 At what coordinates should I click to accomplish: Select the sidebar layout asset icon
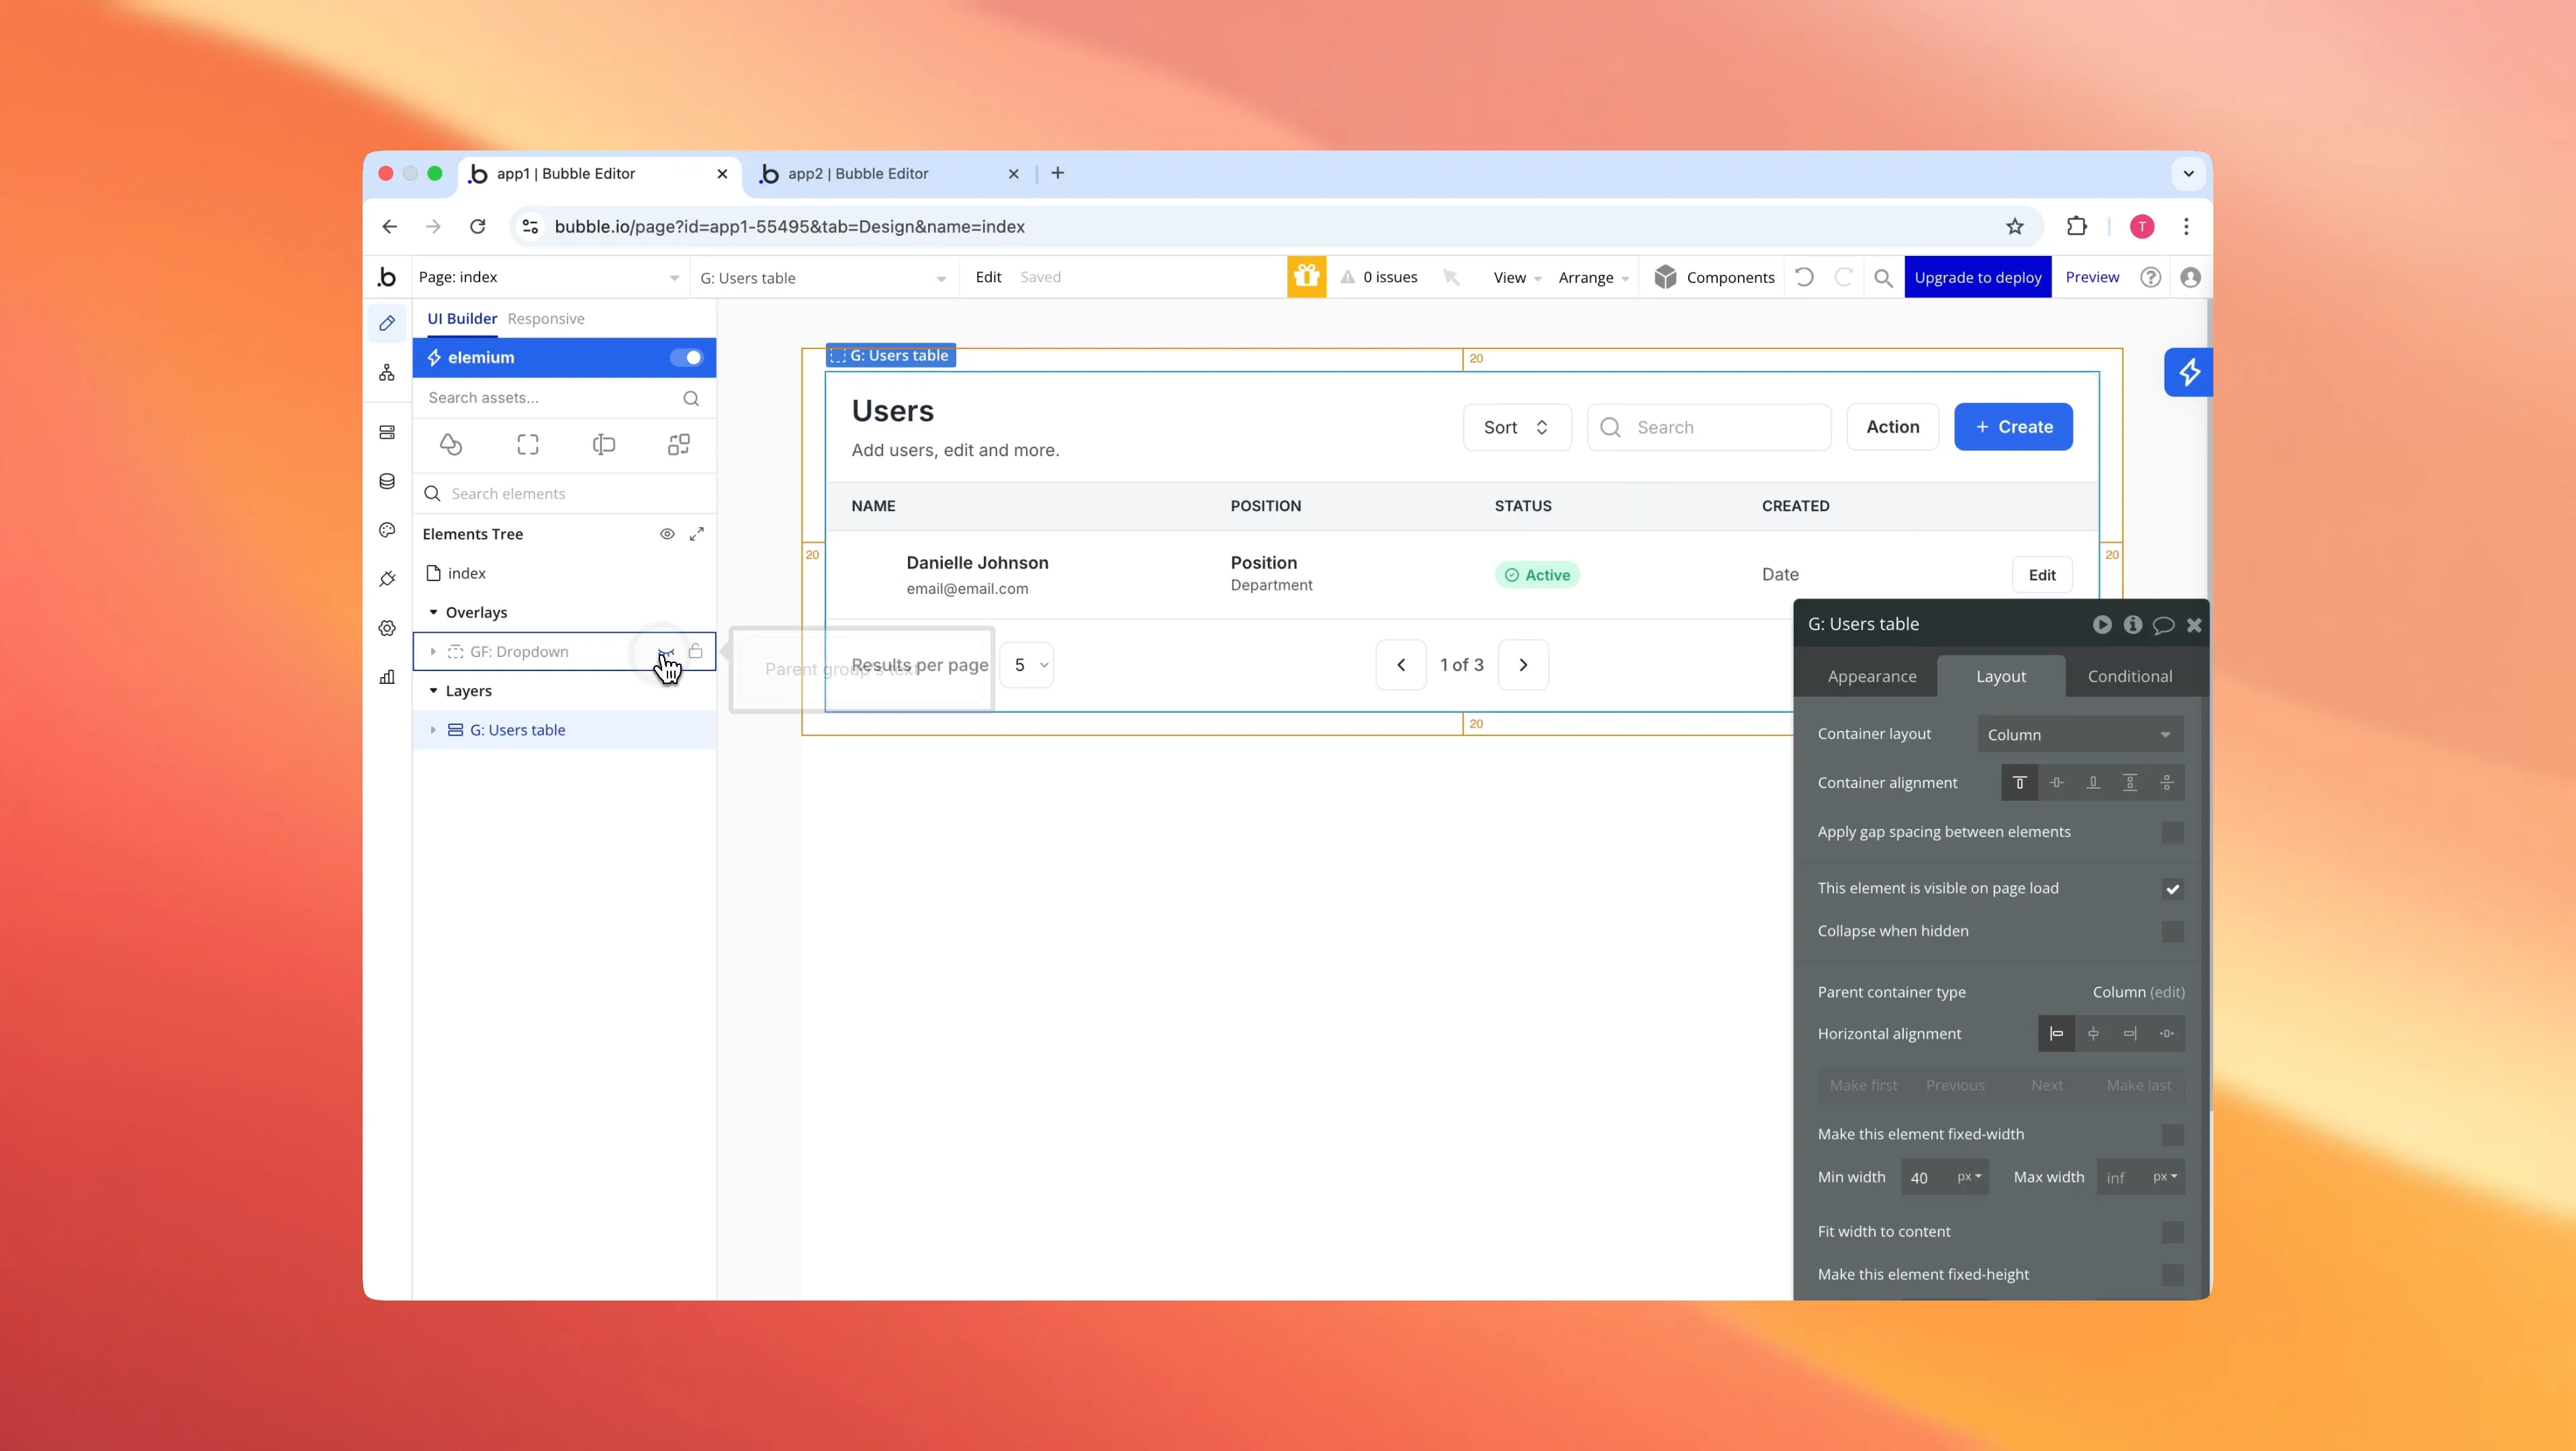tap(603, 444)
